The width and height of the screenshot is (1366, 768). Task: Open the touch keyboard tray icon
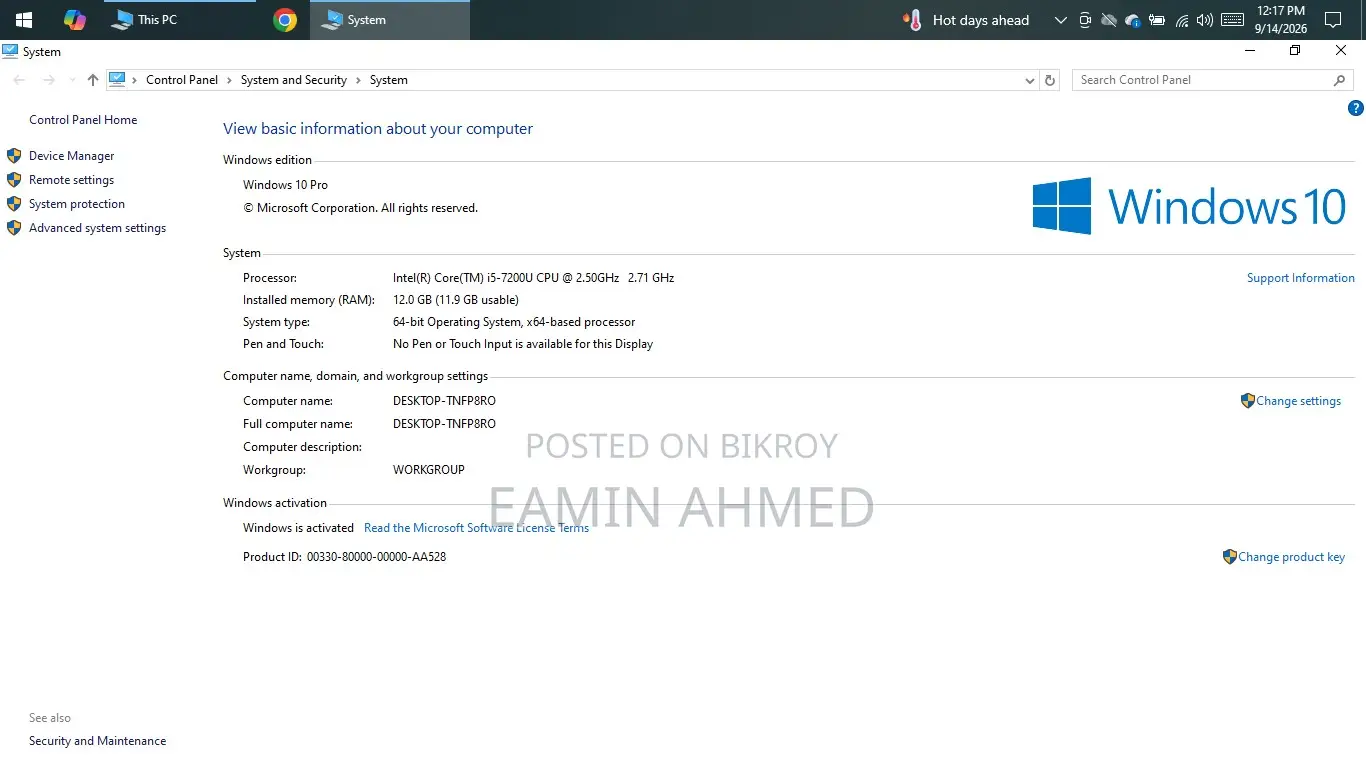click(x=1232, y=20)
